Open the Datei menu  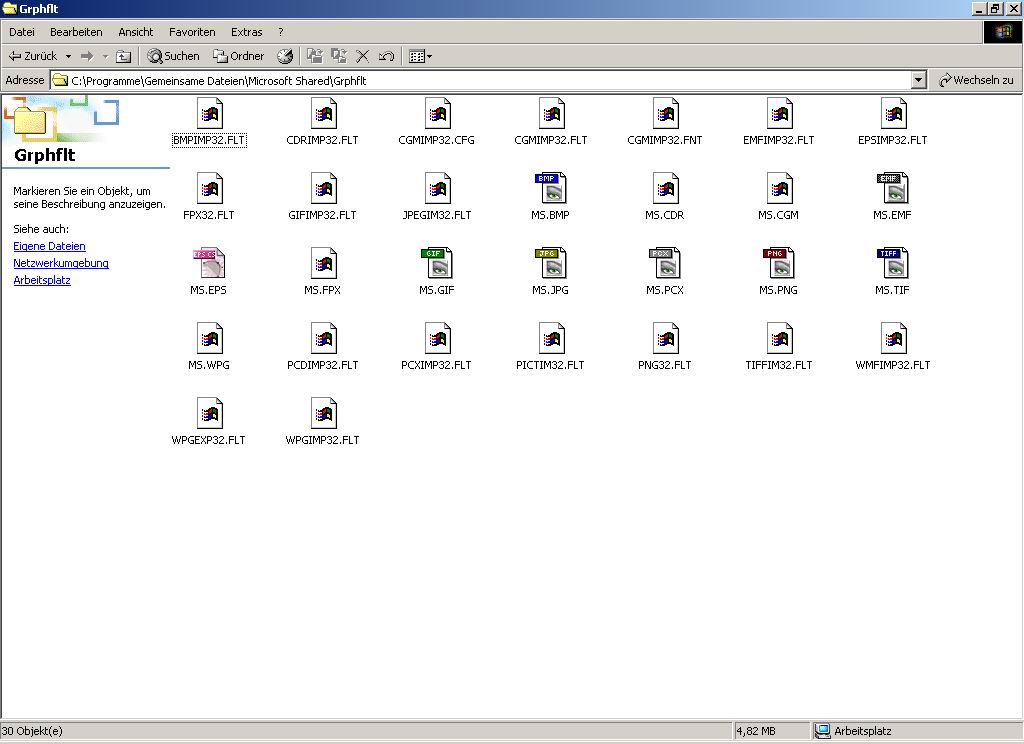pos(22,32)
